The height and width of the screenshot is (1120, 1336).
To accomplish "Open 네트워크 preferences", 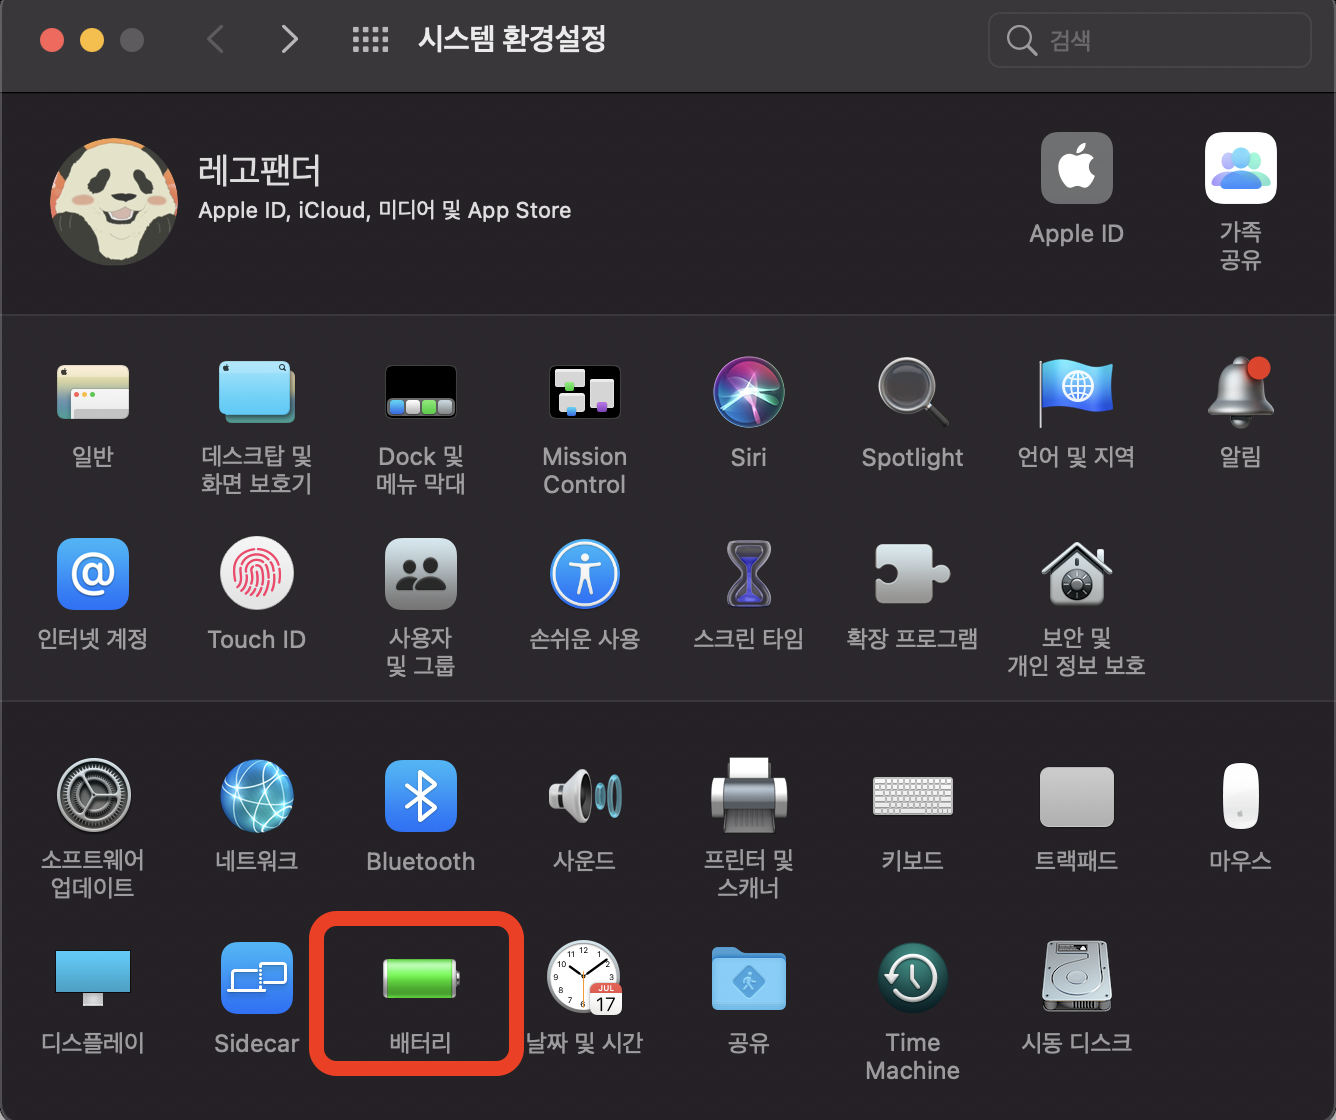I will [257, 796].
